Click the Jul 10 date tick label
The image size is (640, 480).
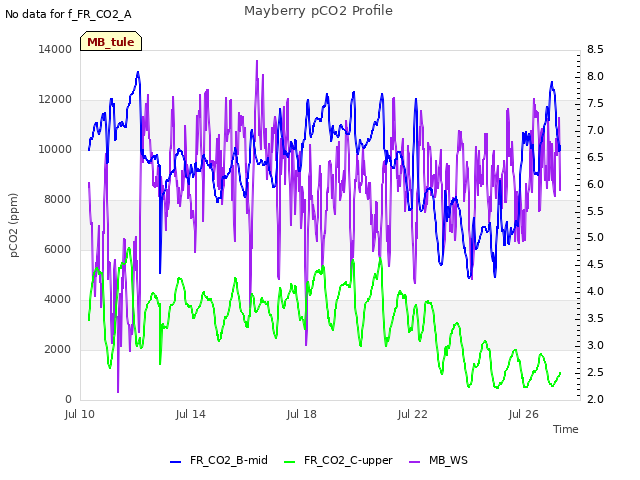[80, 414]
